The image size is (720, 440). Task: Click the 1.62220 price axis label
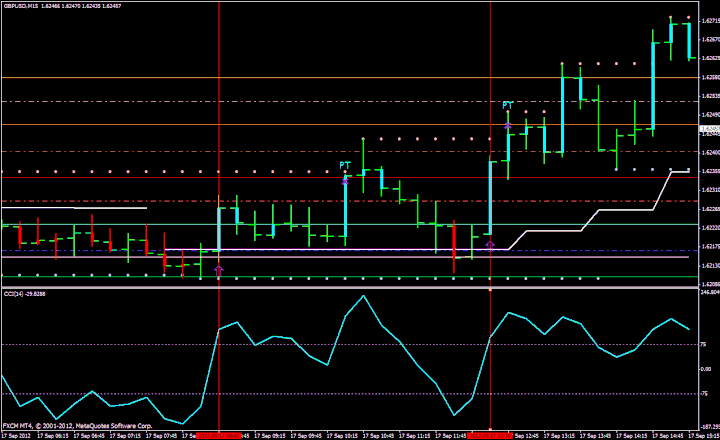pyautogui.click(x=710, y=228)
